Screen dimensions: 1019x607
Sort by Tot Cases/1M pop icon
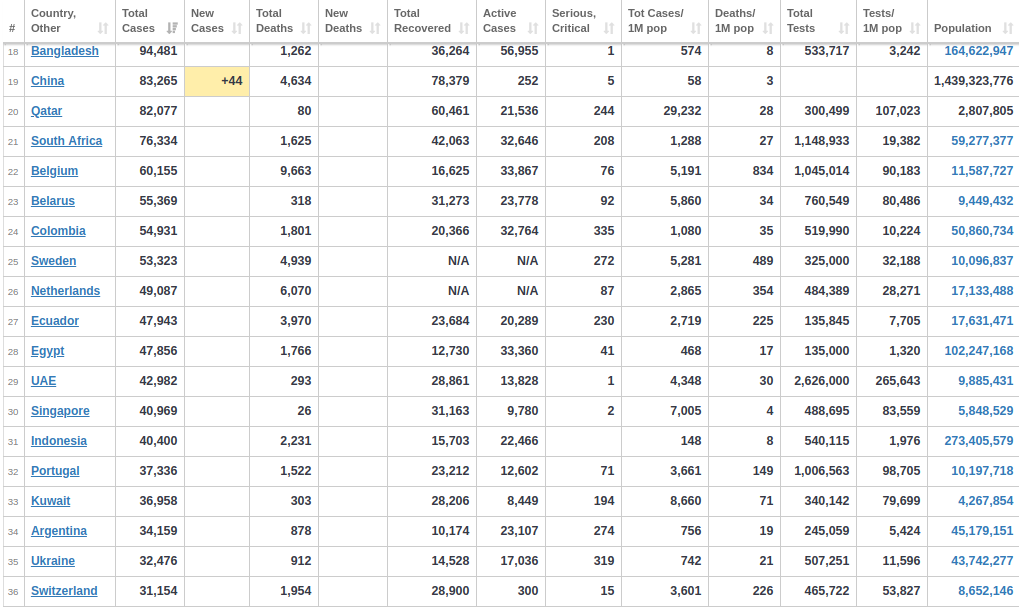pyautogui.click(x=696, y=29)
